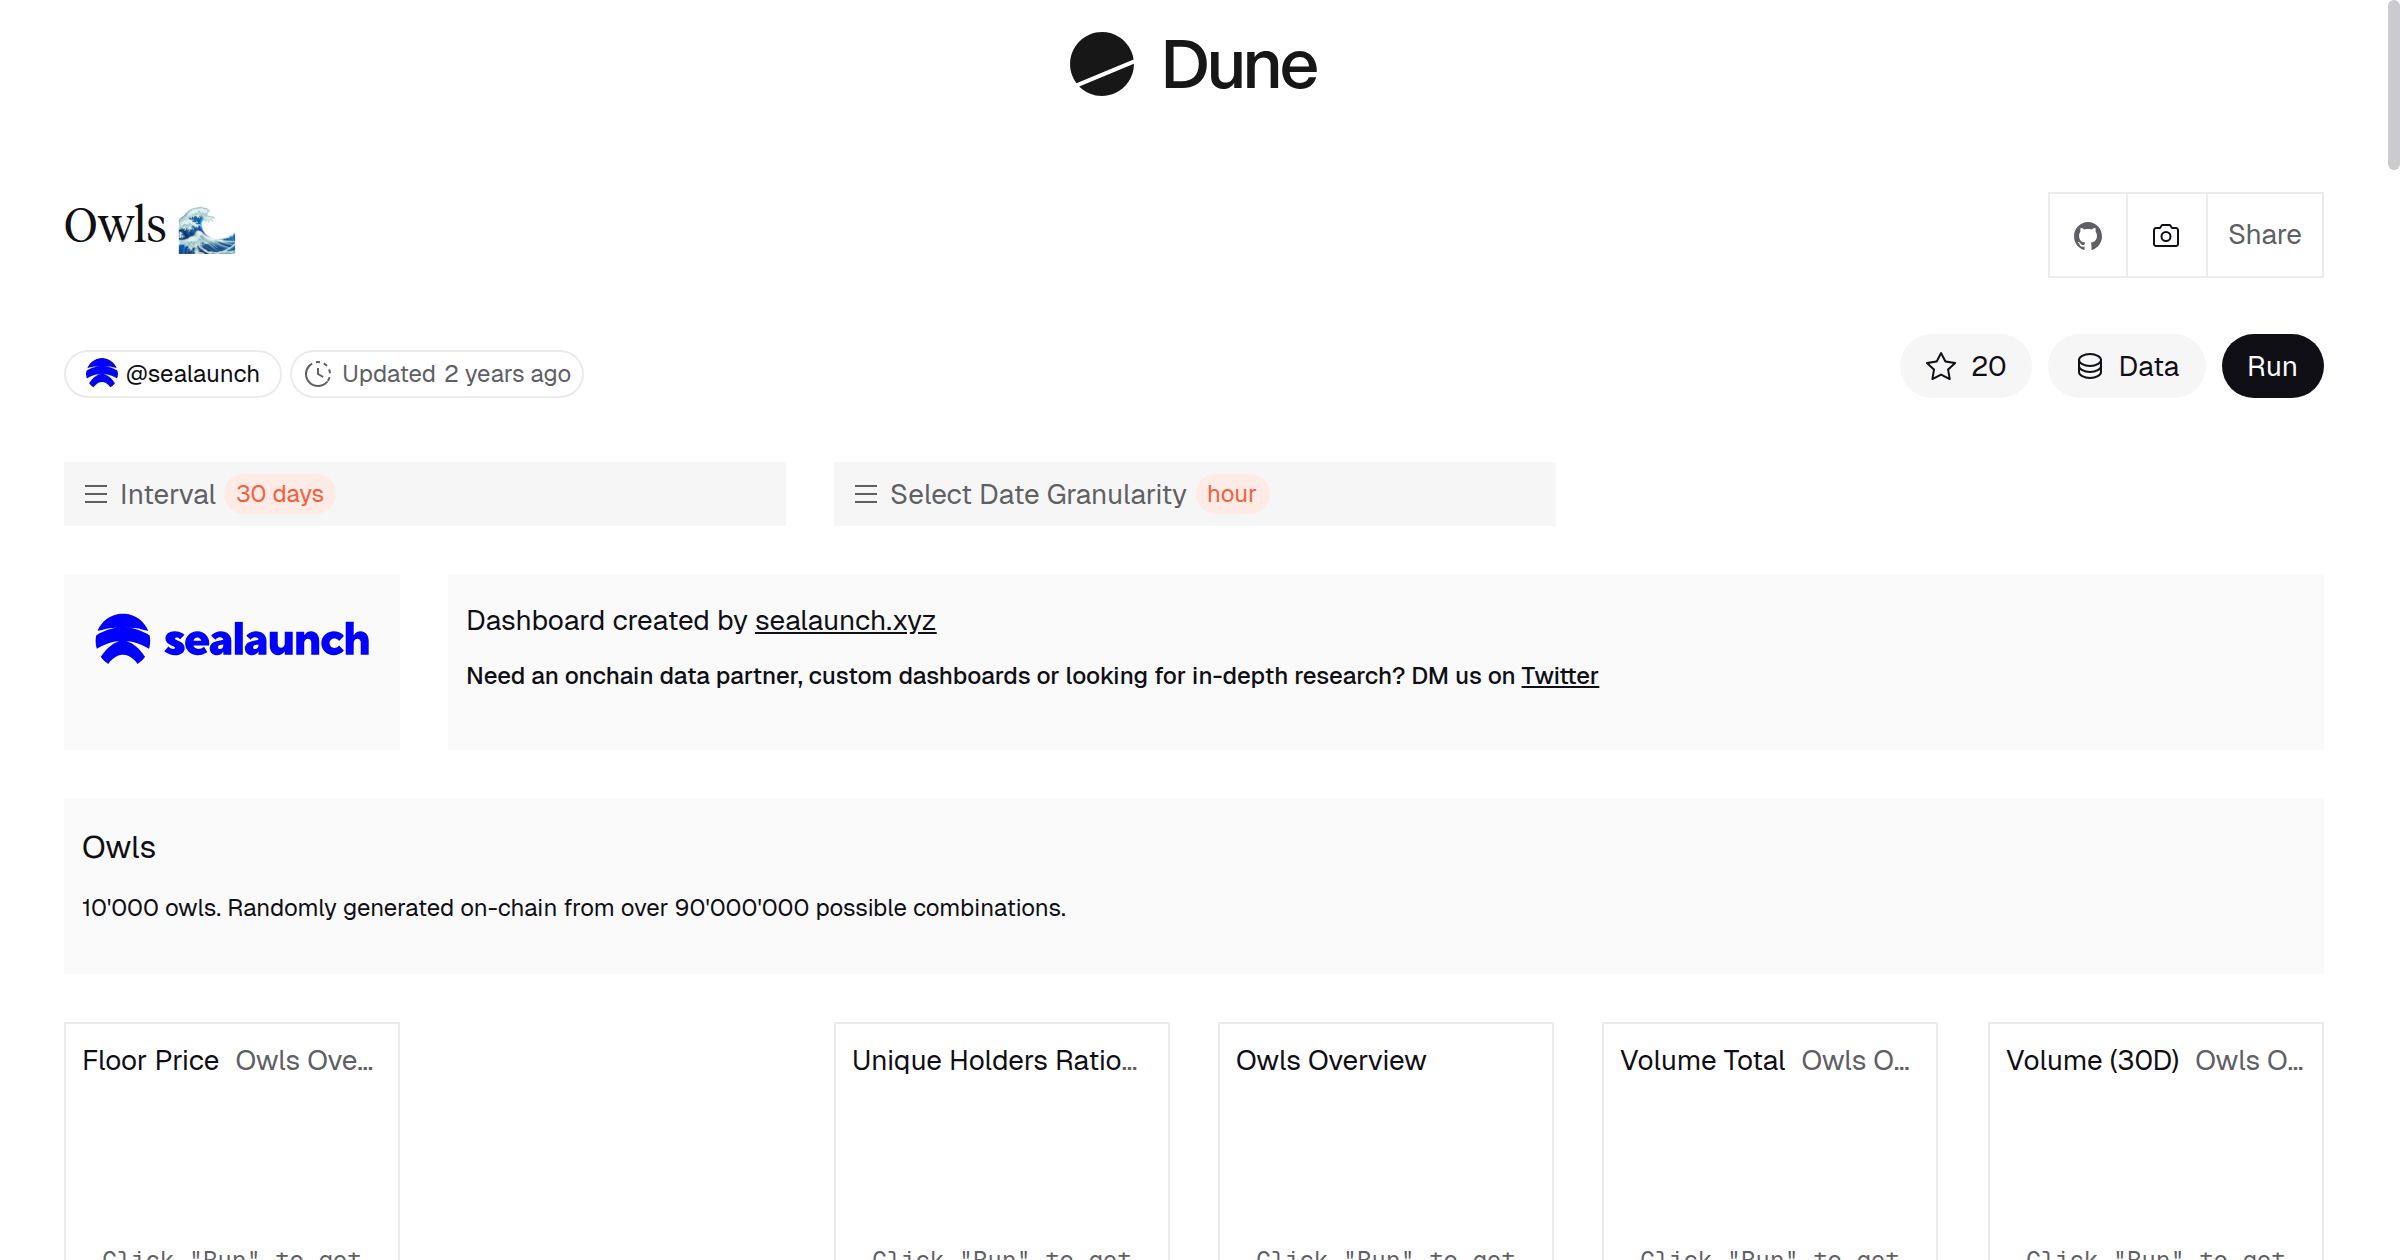Open Select Date Granularity hour parameter
The width and height of the screenshot is (2400, 1260).
pyautogui.click(x=1231, y=494)
